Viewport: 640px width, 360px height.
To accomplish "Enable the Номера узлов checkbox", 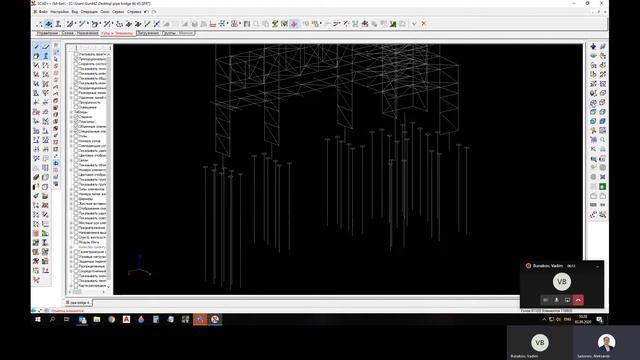I will point(76,141).
